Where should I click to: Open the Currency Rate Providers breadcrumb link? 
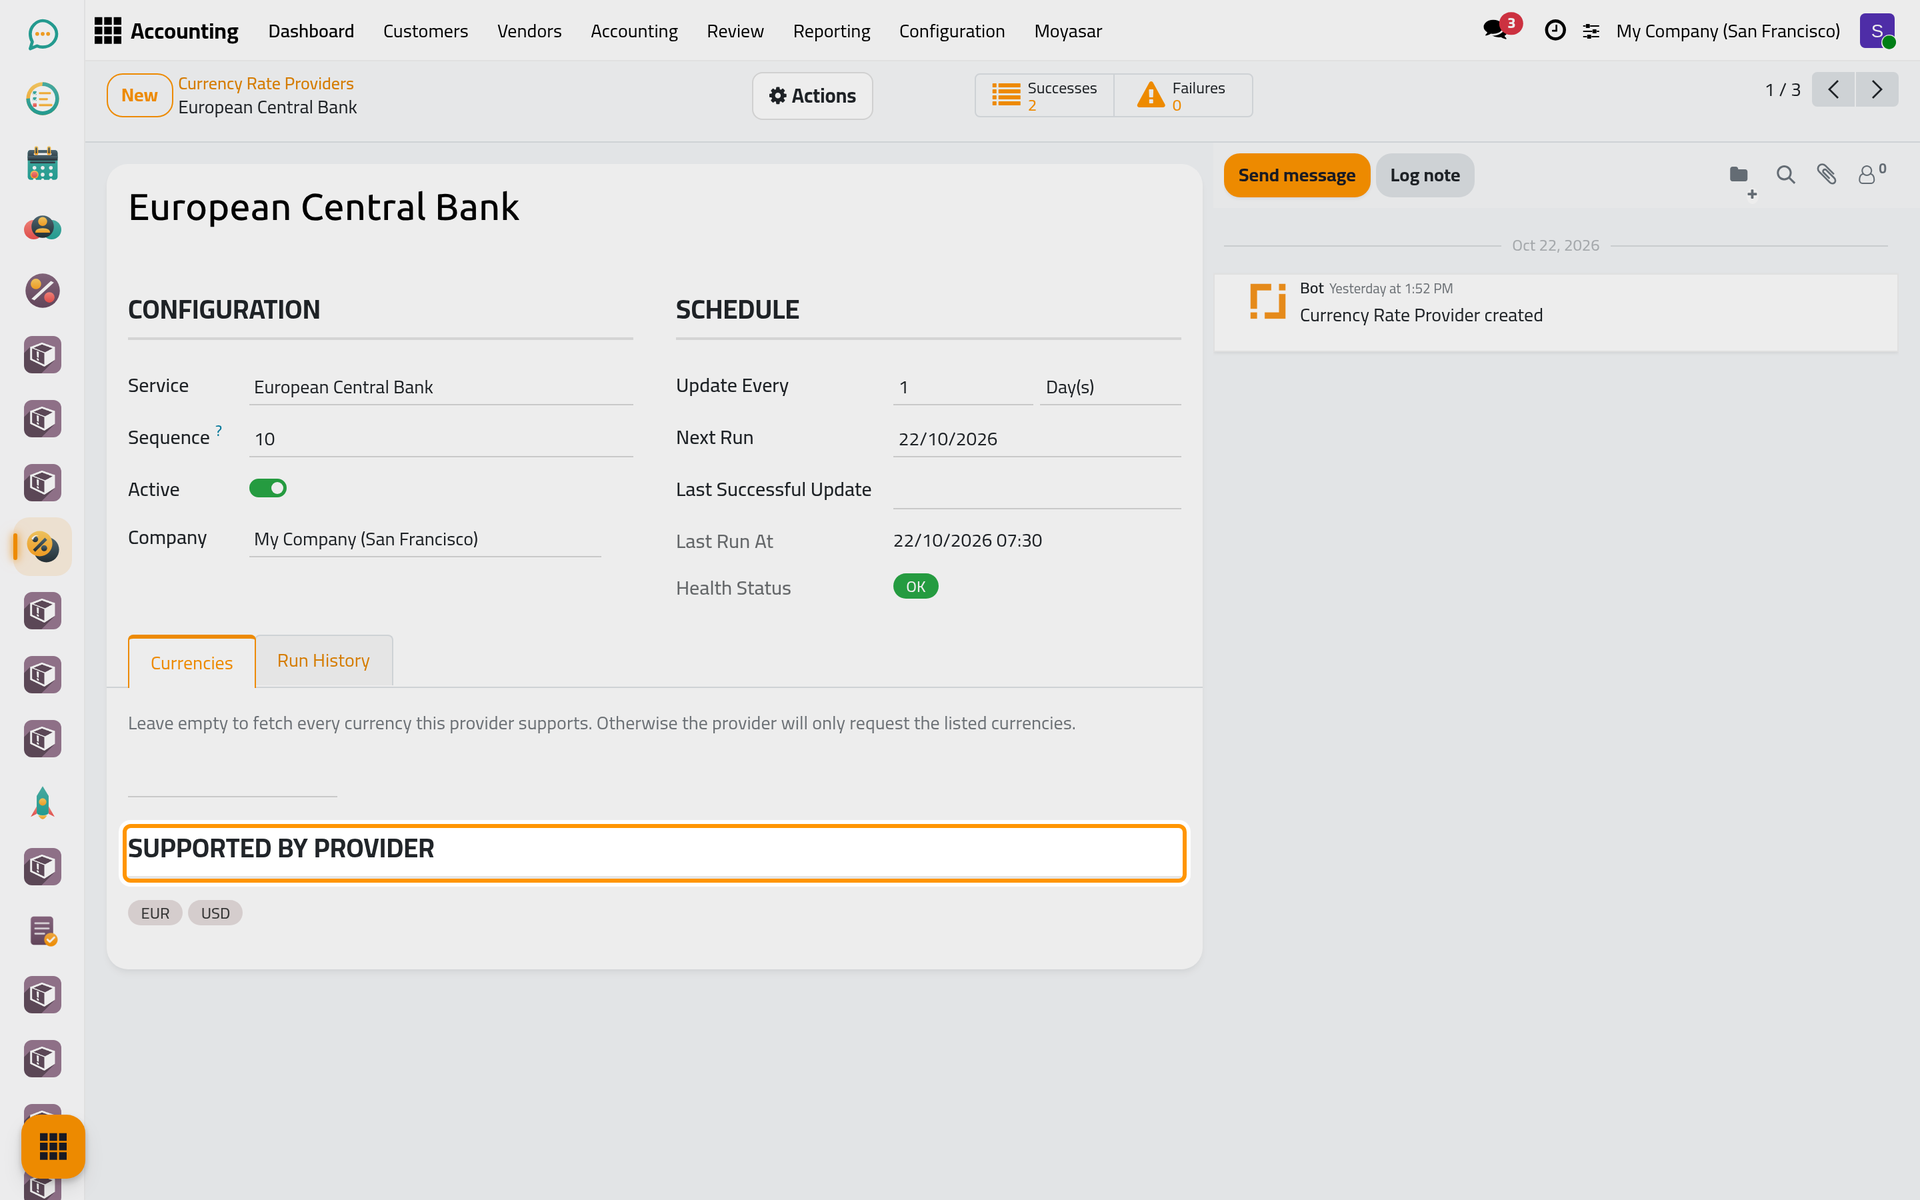click(x=265, y=84)
